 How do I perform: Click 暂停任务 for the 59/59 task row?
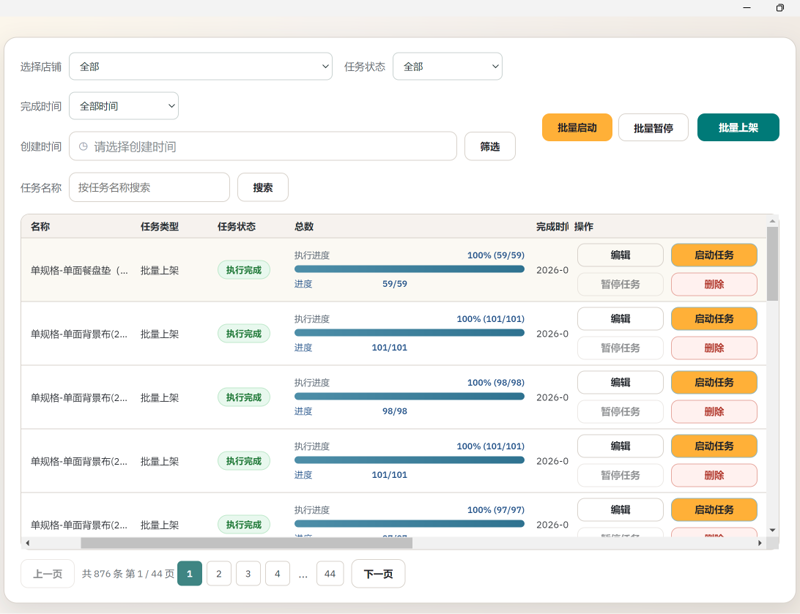(x=620, y=284)
